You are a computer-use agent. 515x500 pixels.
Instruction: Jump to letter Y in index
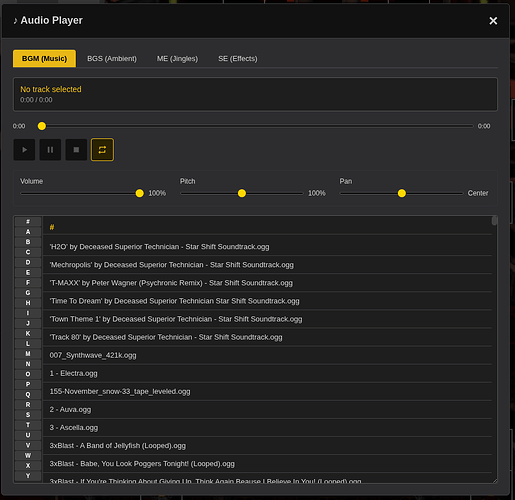click(28, 476)
